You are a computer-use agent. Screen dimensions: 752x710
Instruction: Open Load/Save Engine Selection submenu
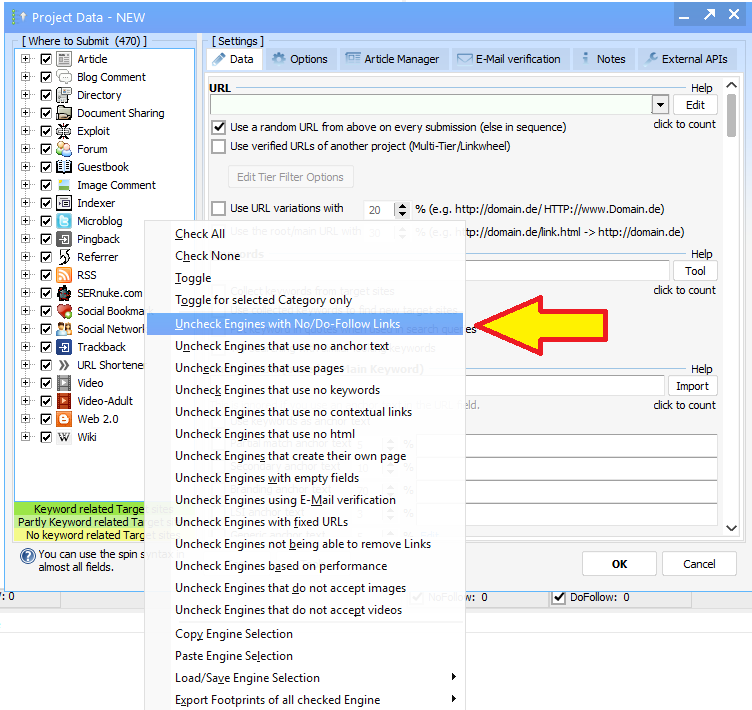[306, 677]
